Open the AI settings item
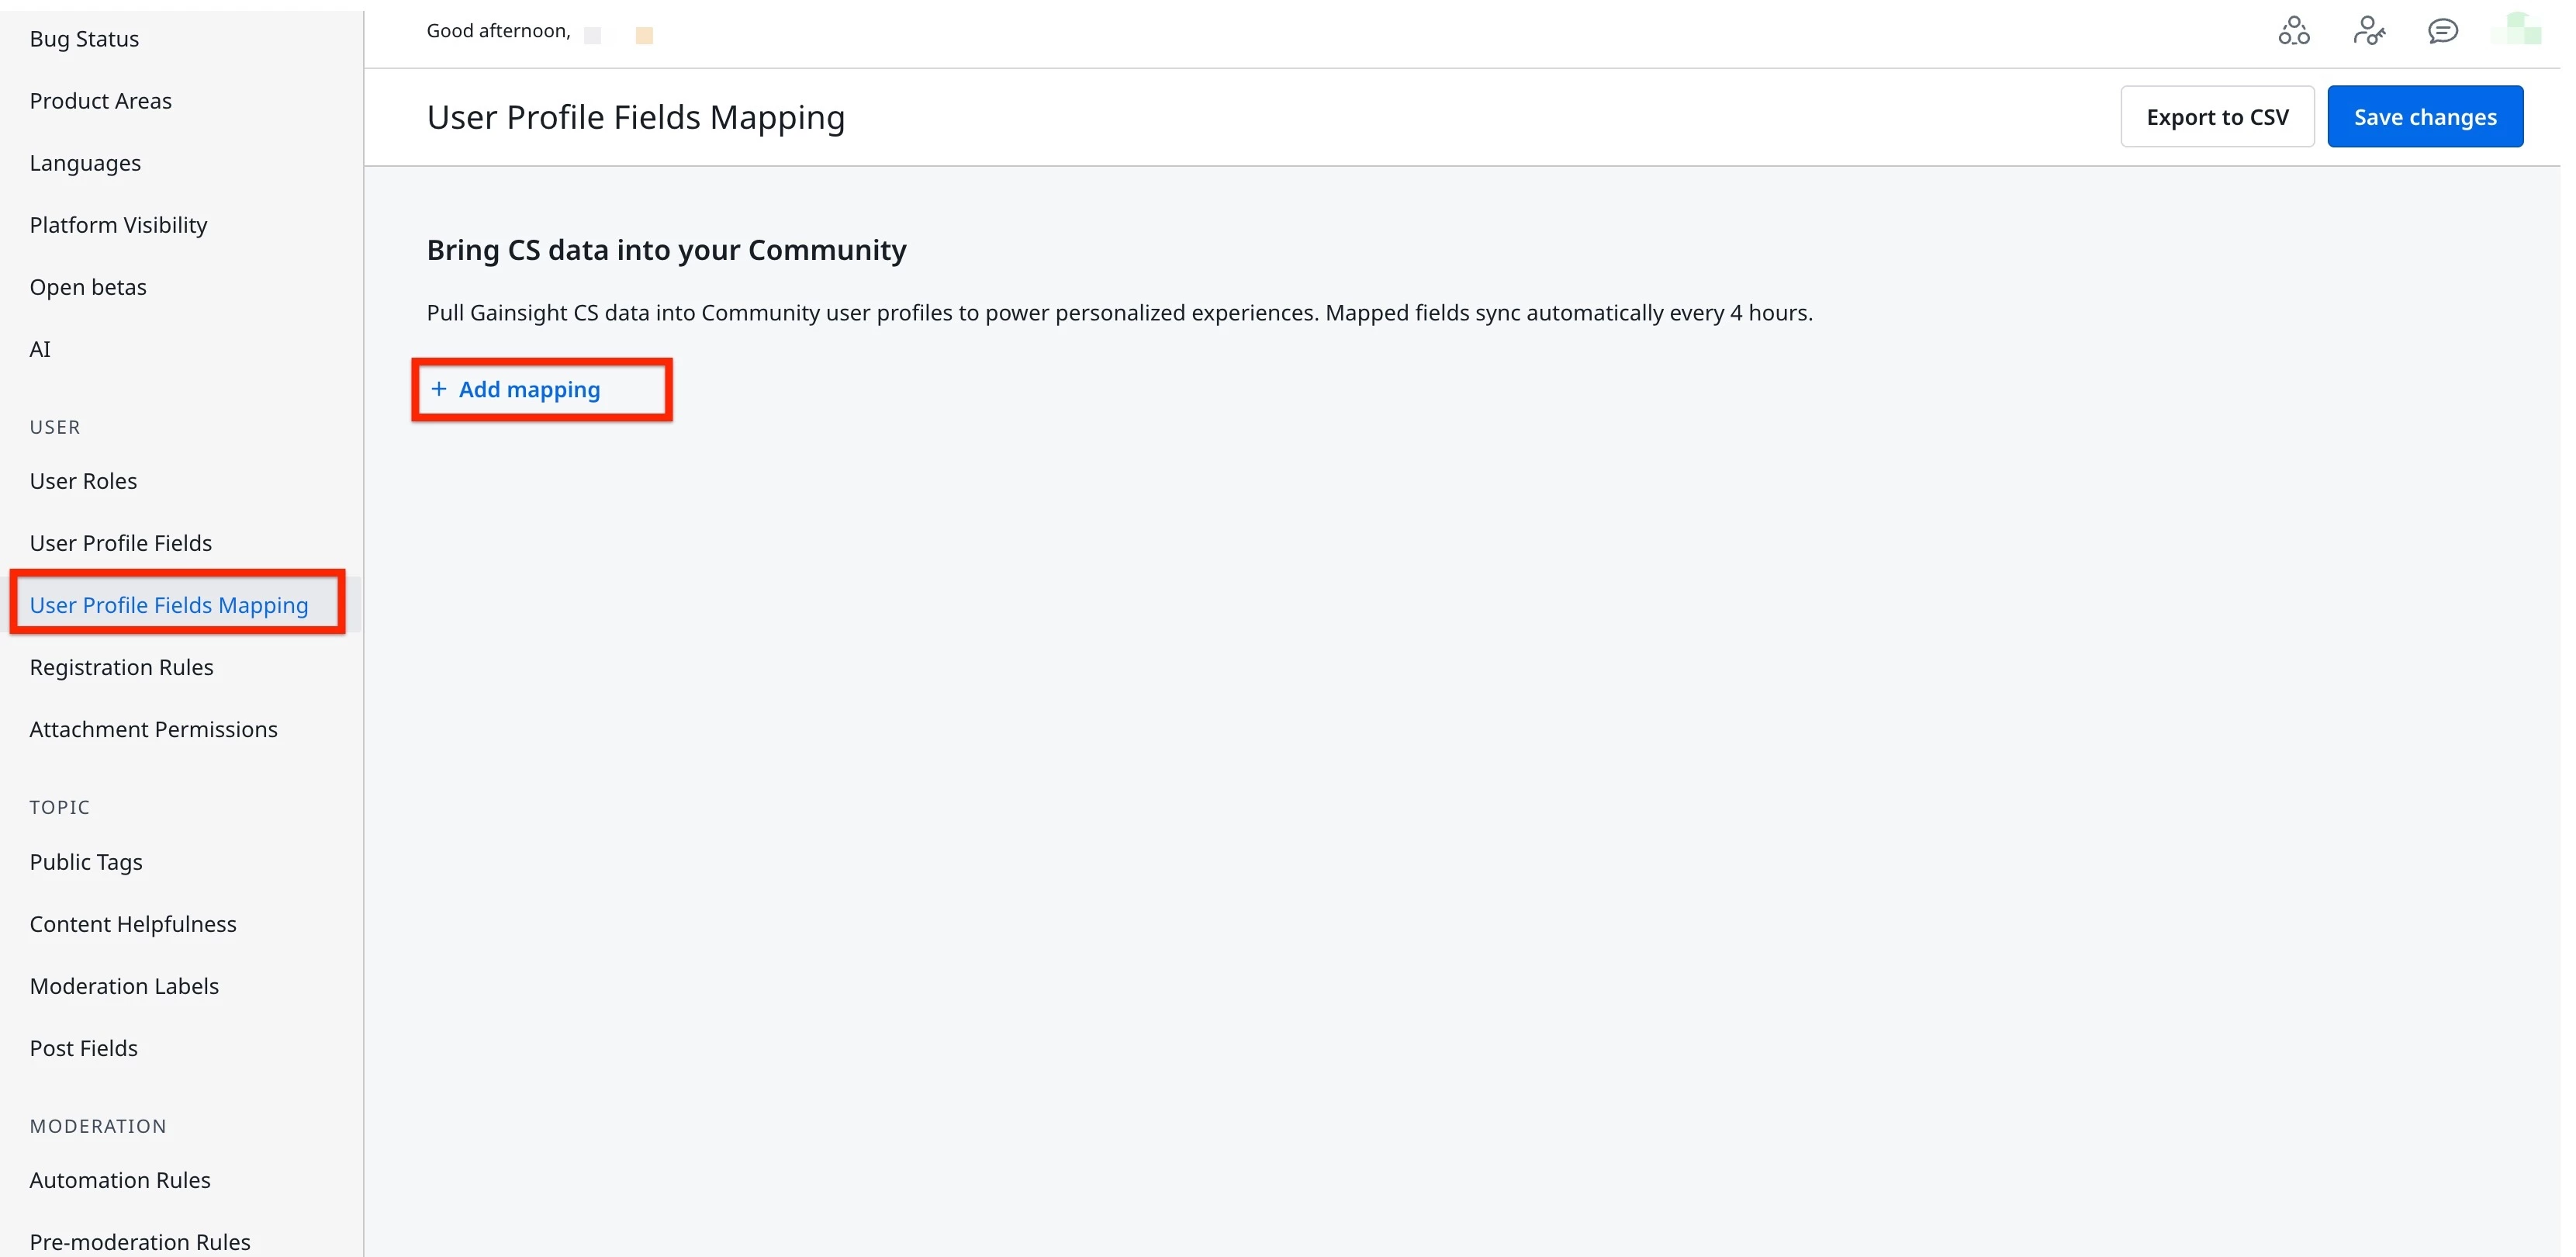 [40, 349]
